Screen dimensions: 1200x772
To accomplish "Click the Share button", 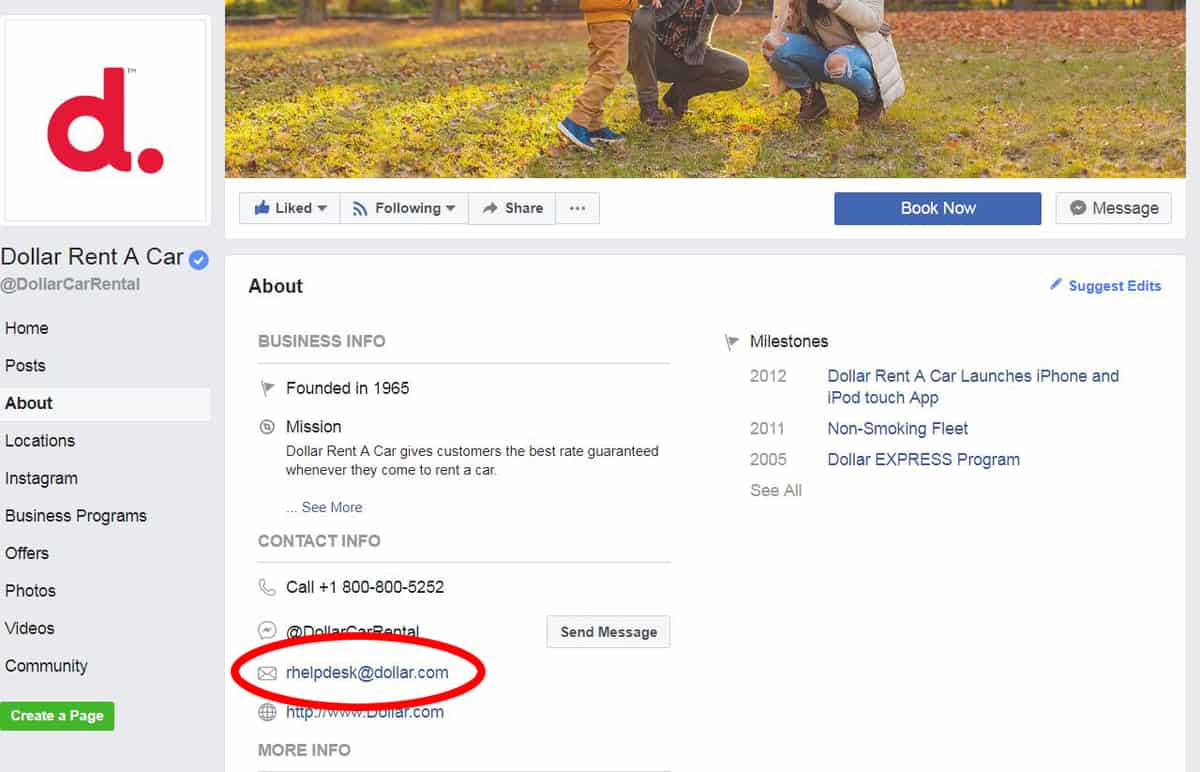I will (512, 208).
